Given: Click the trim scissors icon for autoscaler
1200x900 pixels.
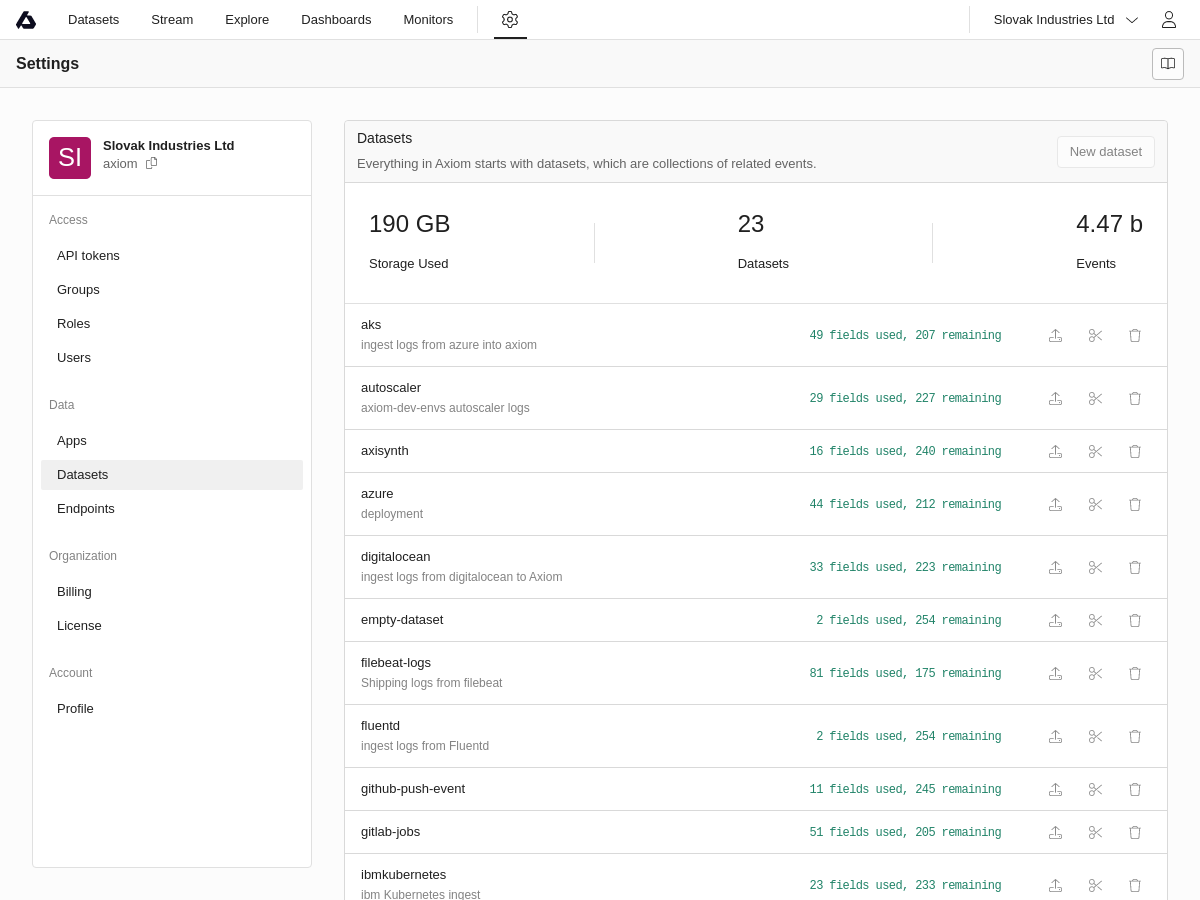Looking at the screenshot, I should tap(1095, 399).
